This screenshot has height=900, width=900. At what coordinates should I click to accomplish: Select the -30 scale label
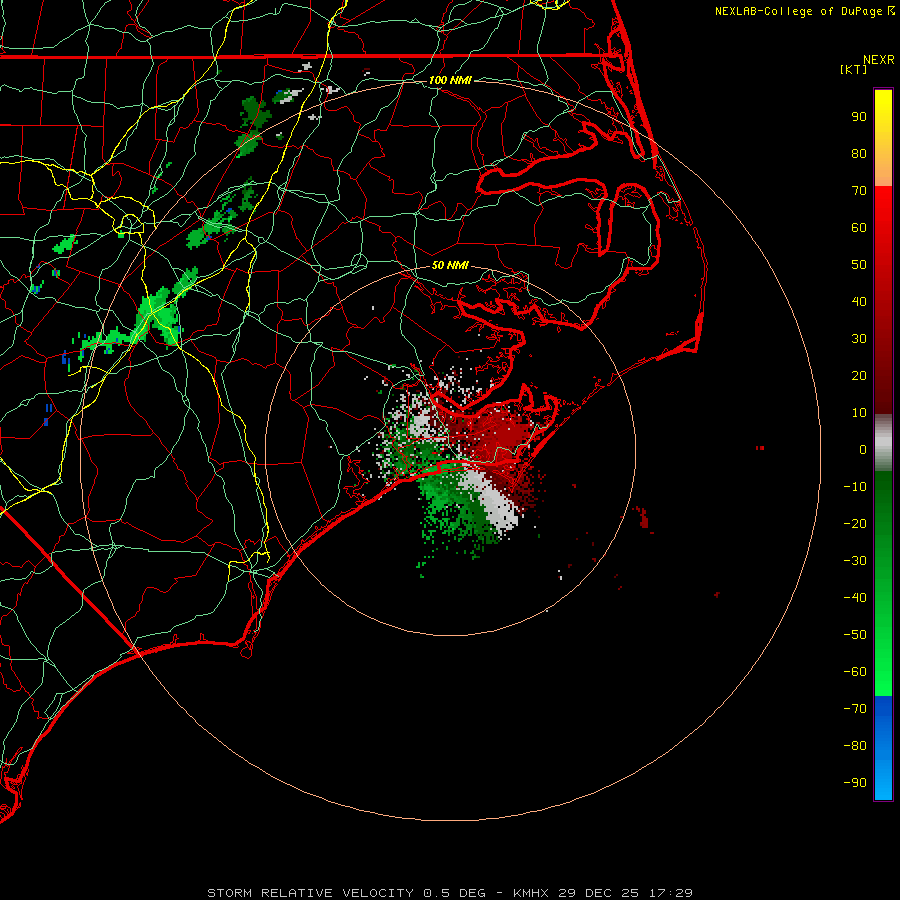click(855, 561)
